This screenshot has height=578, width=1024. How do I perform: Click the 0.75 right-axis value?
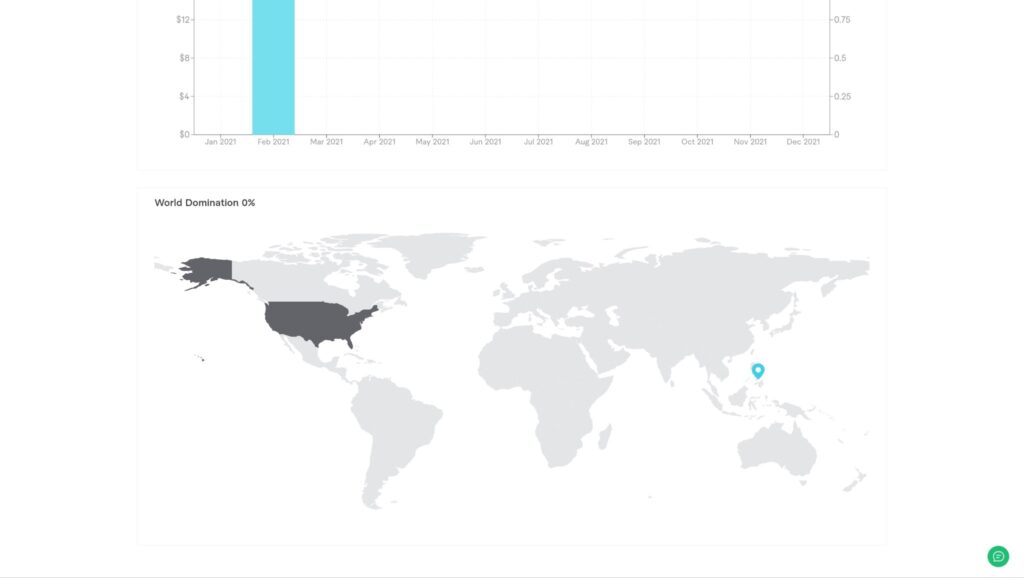842,20
